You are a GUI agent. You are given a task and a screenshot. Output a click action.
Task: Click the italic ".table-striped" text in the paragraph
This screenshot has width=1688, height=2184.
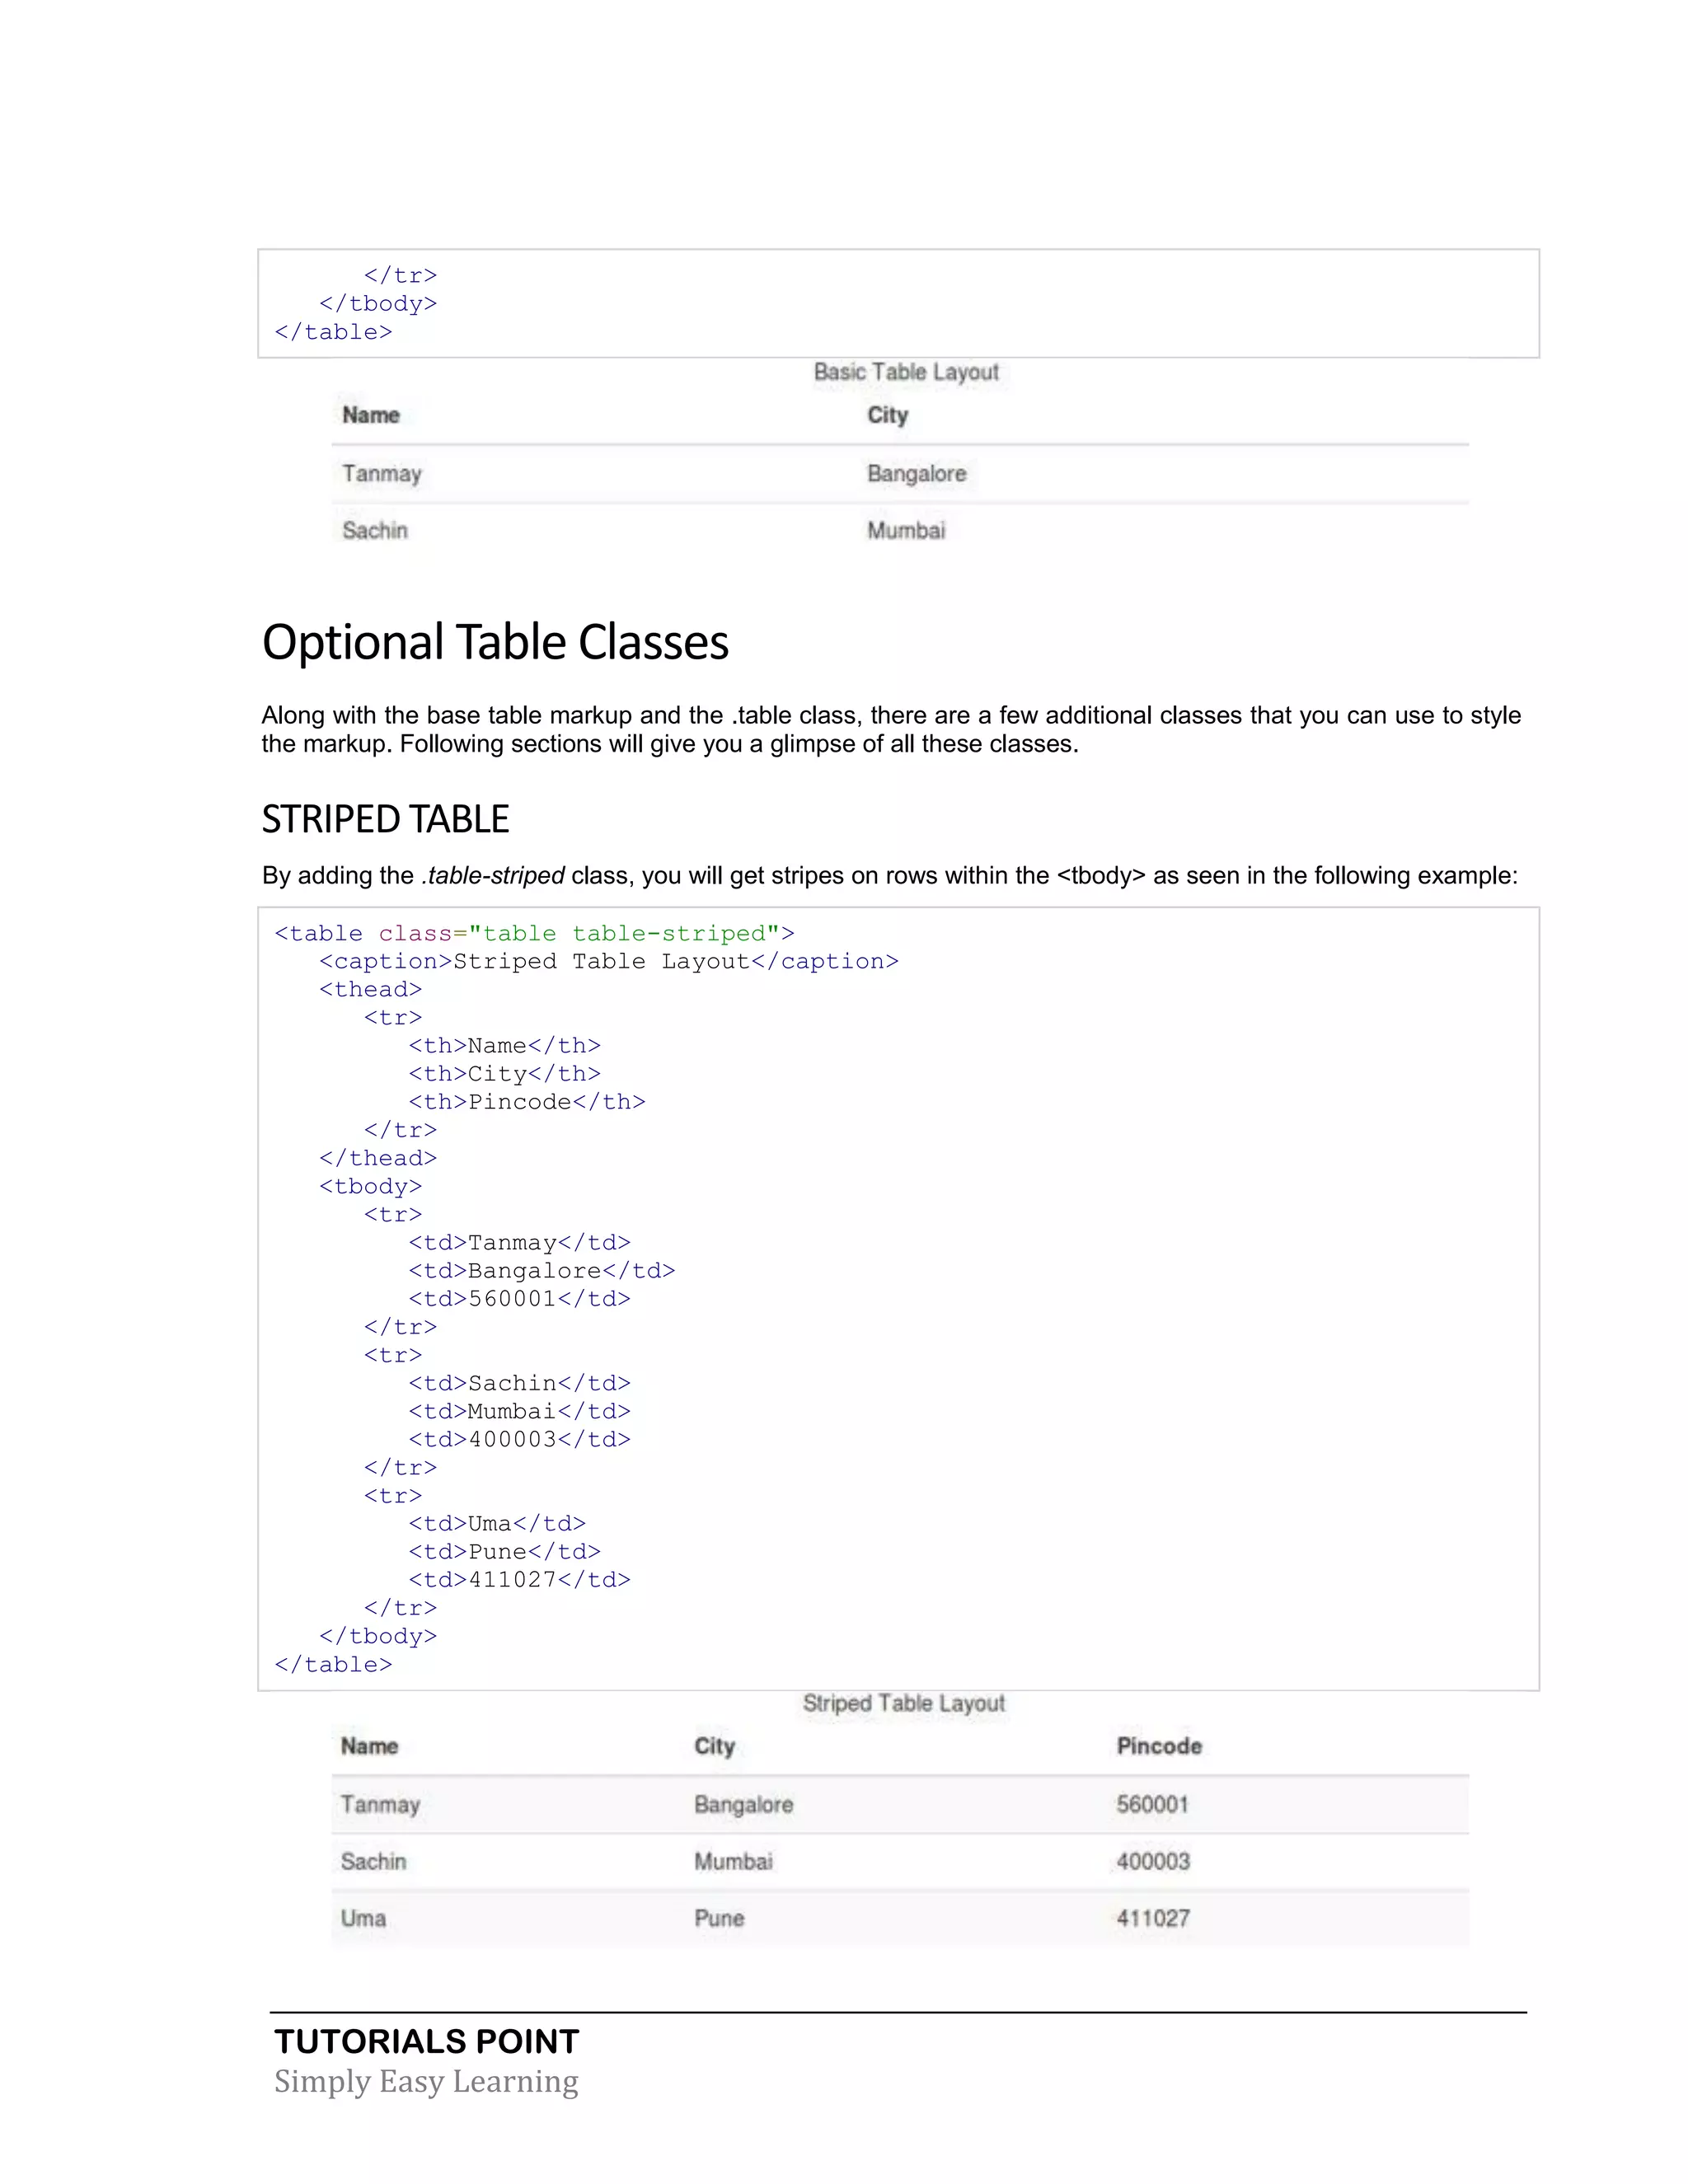coord(493,876)
